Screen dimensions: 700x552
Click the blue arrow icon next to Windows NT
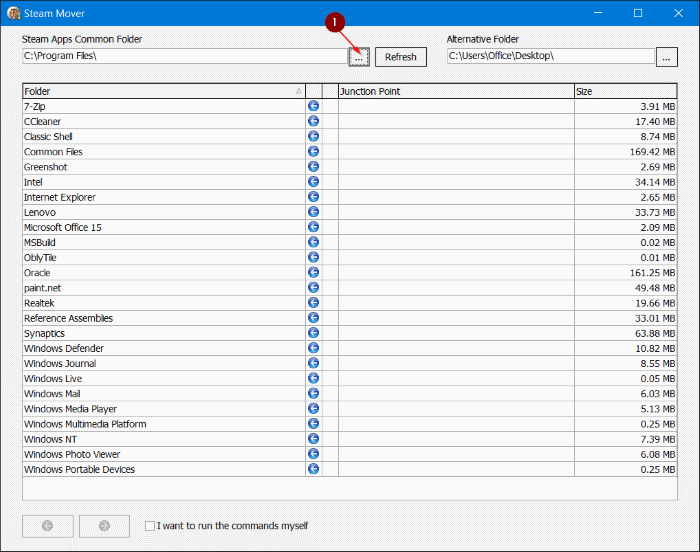click(x=313, y=439)
